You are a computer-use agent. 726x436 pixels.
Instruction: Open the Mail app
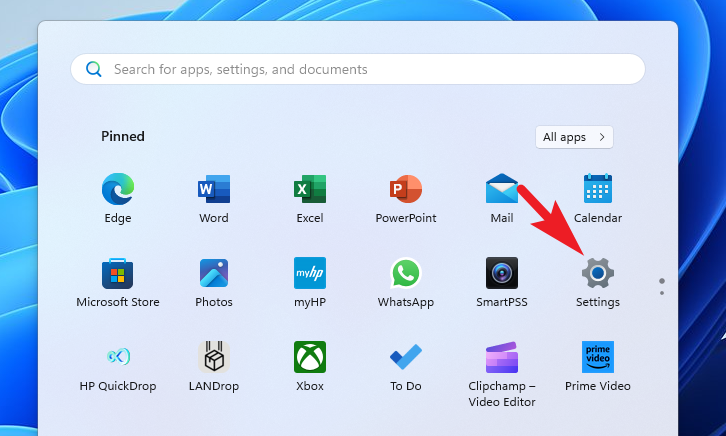(x=501, y=189)
